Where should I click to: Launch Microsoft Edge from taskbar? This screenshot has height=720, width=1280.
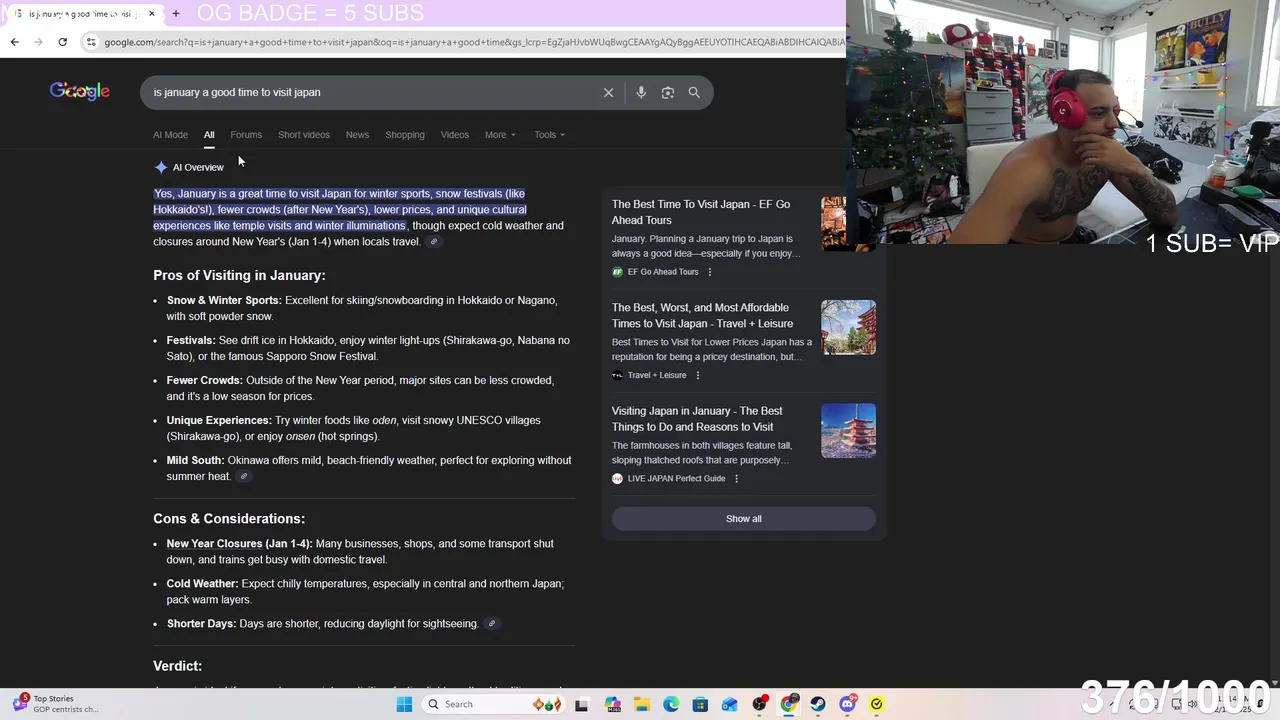coord(671,704)
